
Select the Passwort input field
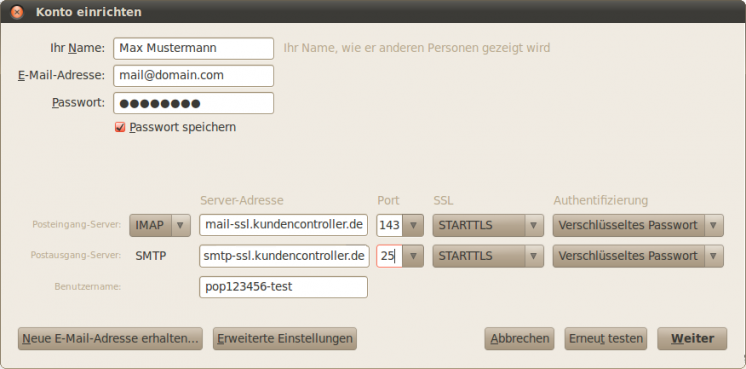[x=194, y=103]
